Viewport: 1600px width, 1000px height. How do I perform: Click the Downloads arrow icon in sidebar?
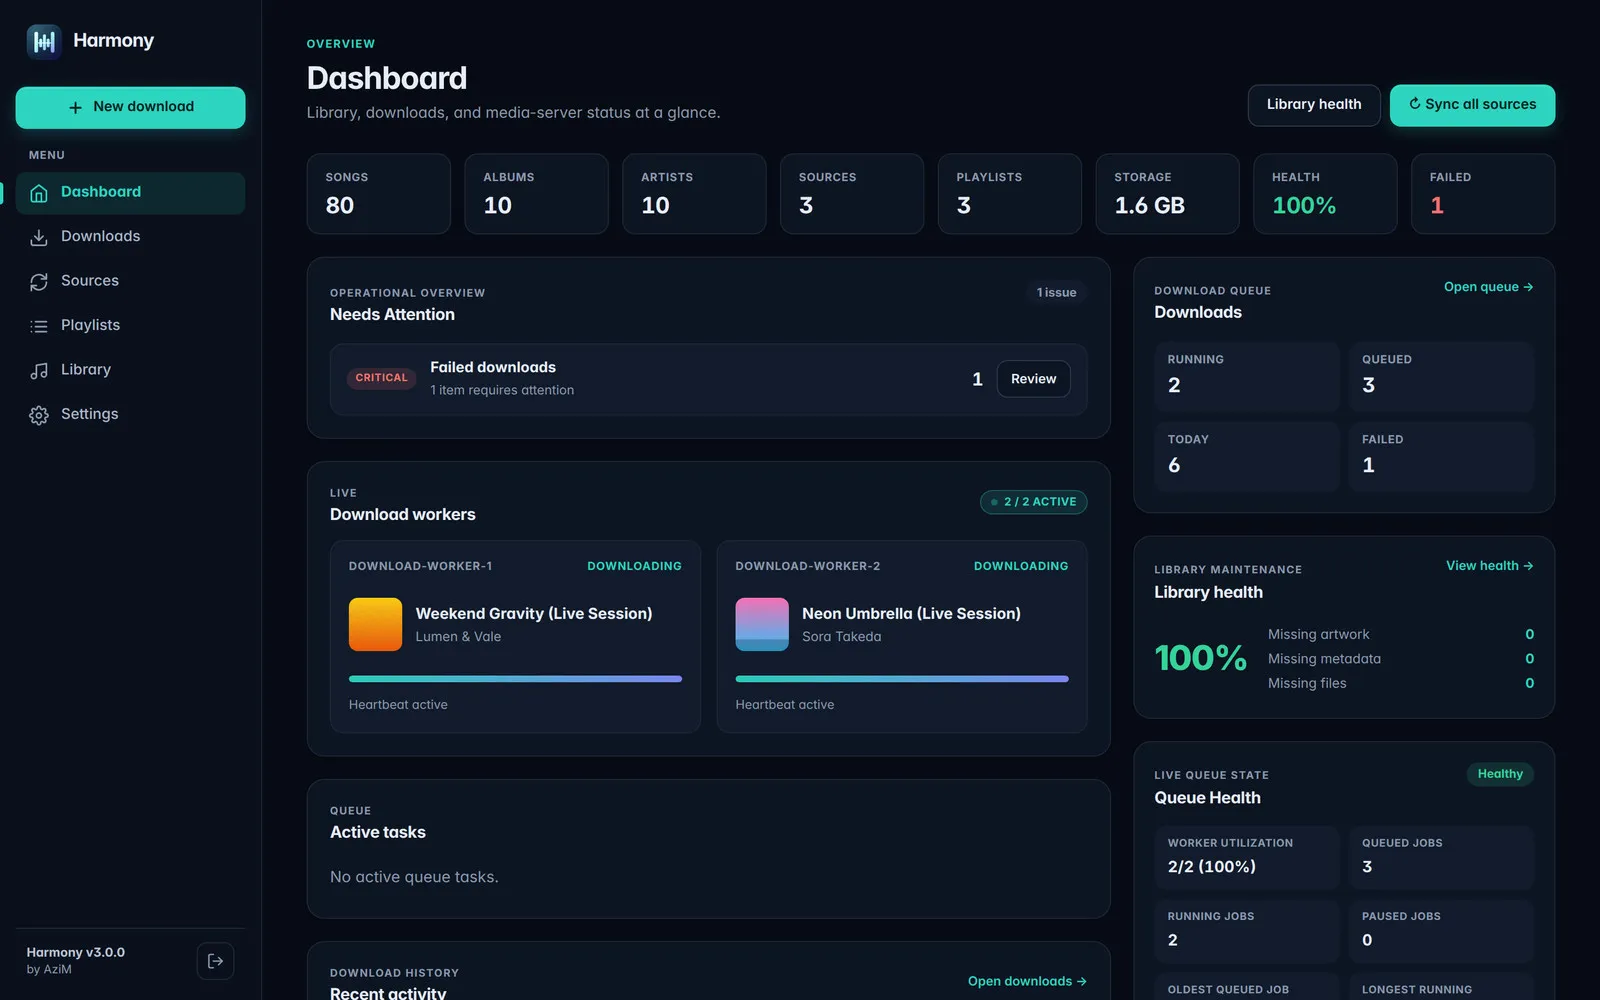[x=39, y=237]
